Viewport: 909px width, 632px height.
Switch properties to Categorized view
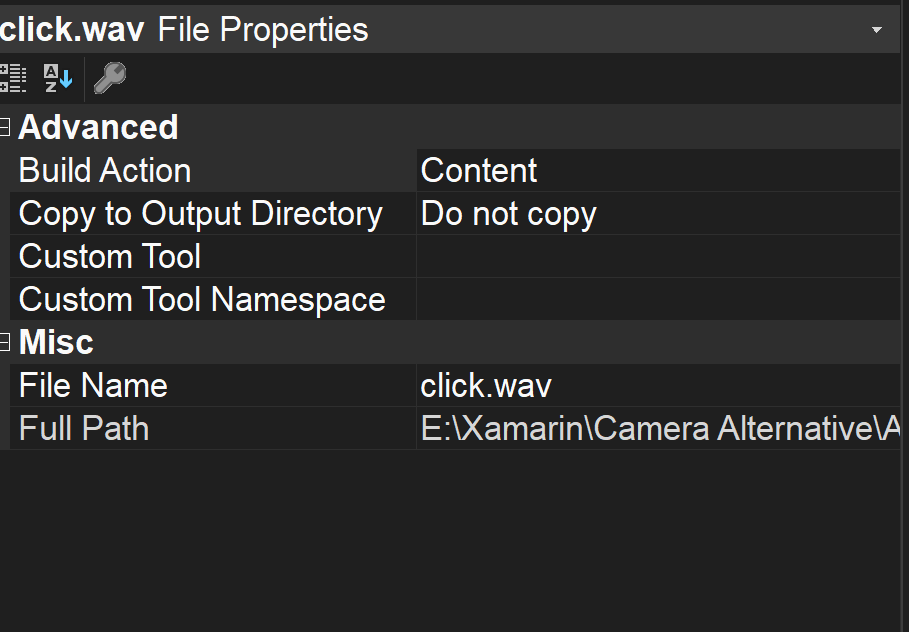click(13, 77)
